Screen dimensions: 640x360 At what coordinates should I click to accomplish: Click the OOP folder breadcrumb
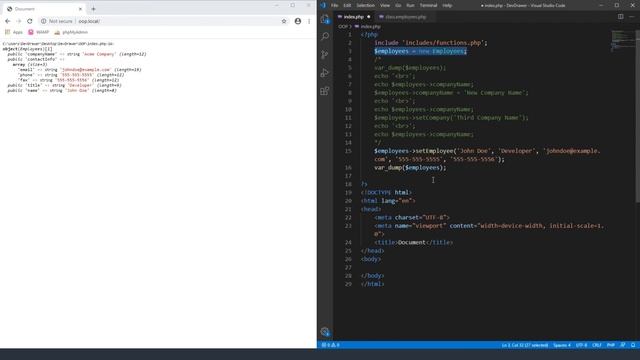(343, 27)
